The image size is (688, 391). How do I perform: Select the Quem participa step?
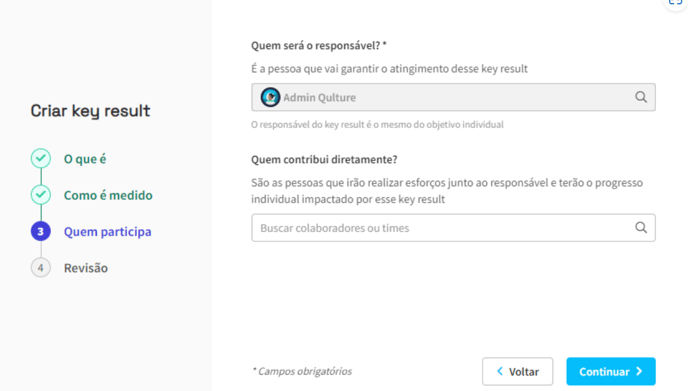[x=108, y=232]
